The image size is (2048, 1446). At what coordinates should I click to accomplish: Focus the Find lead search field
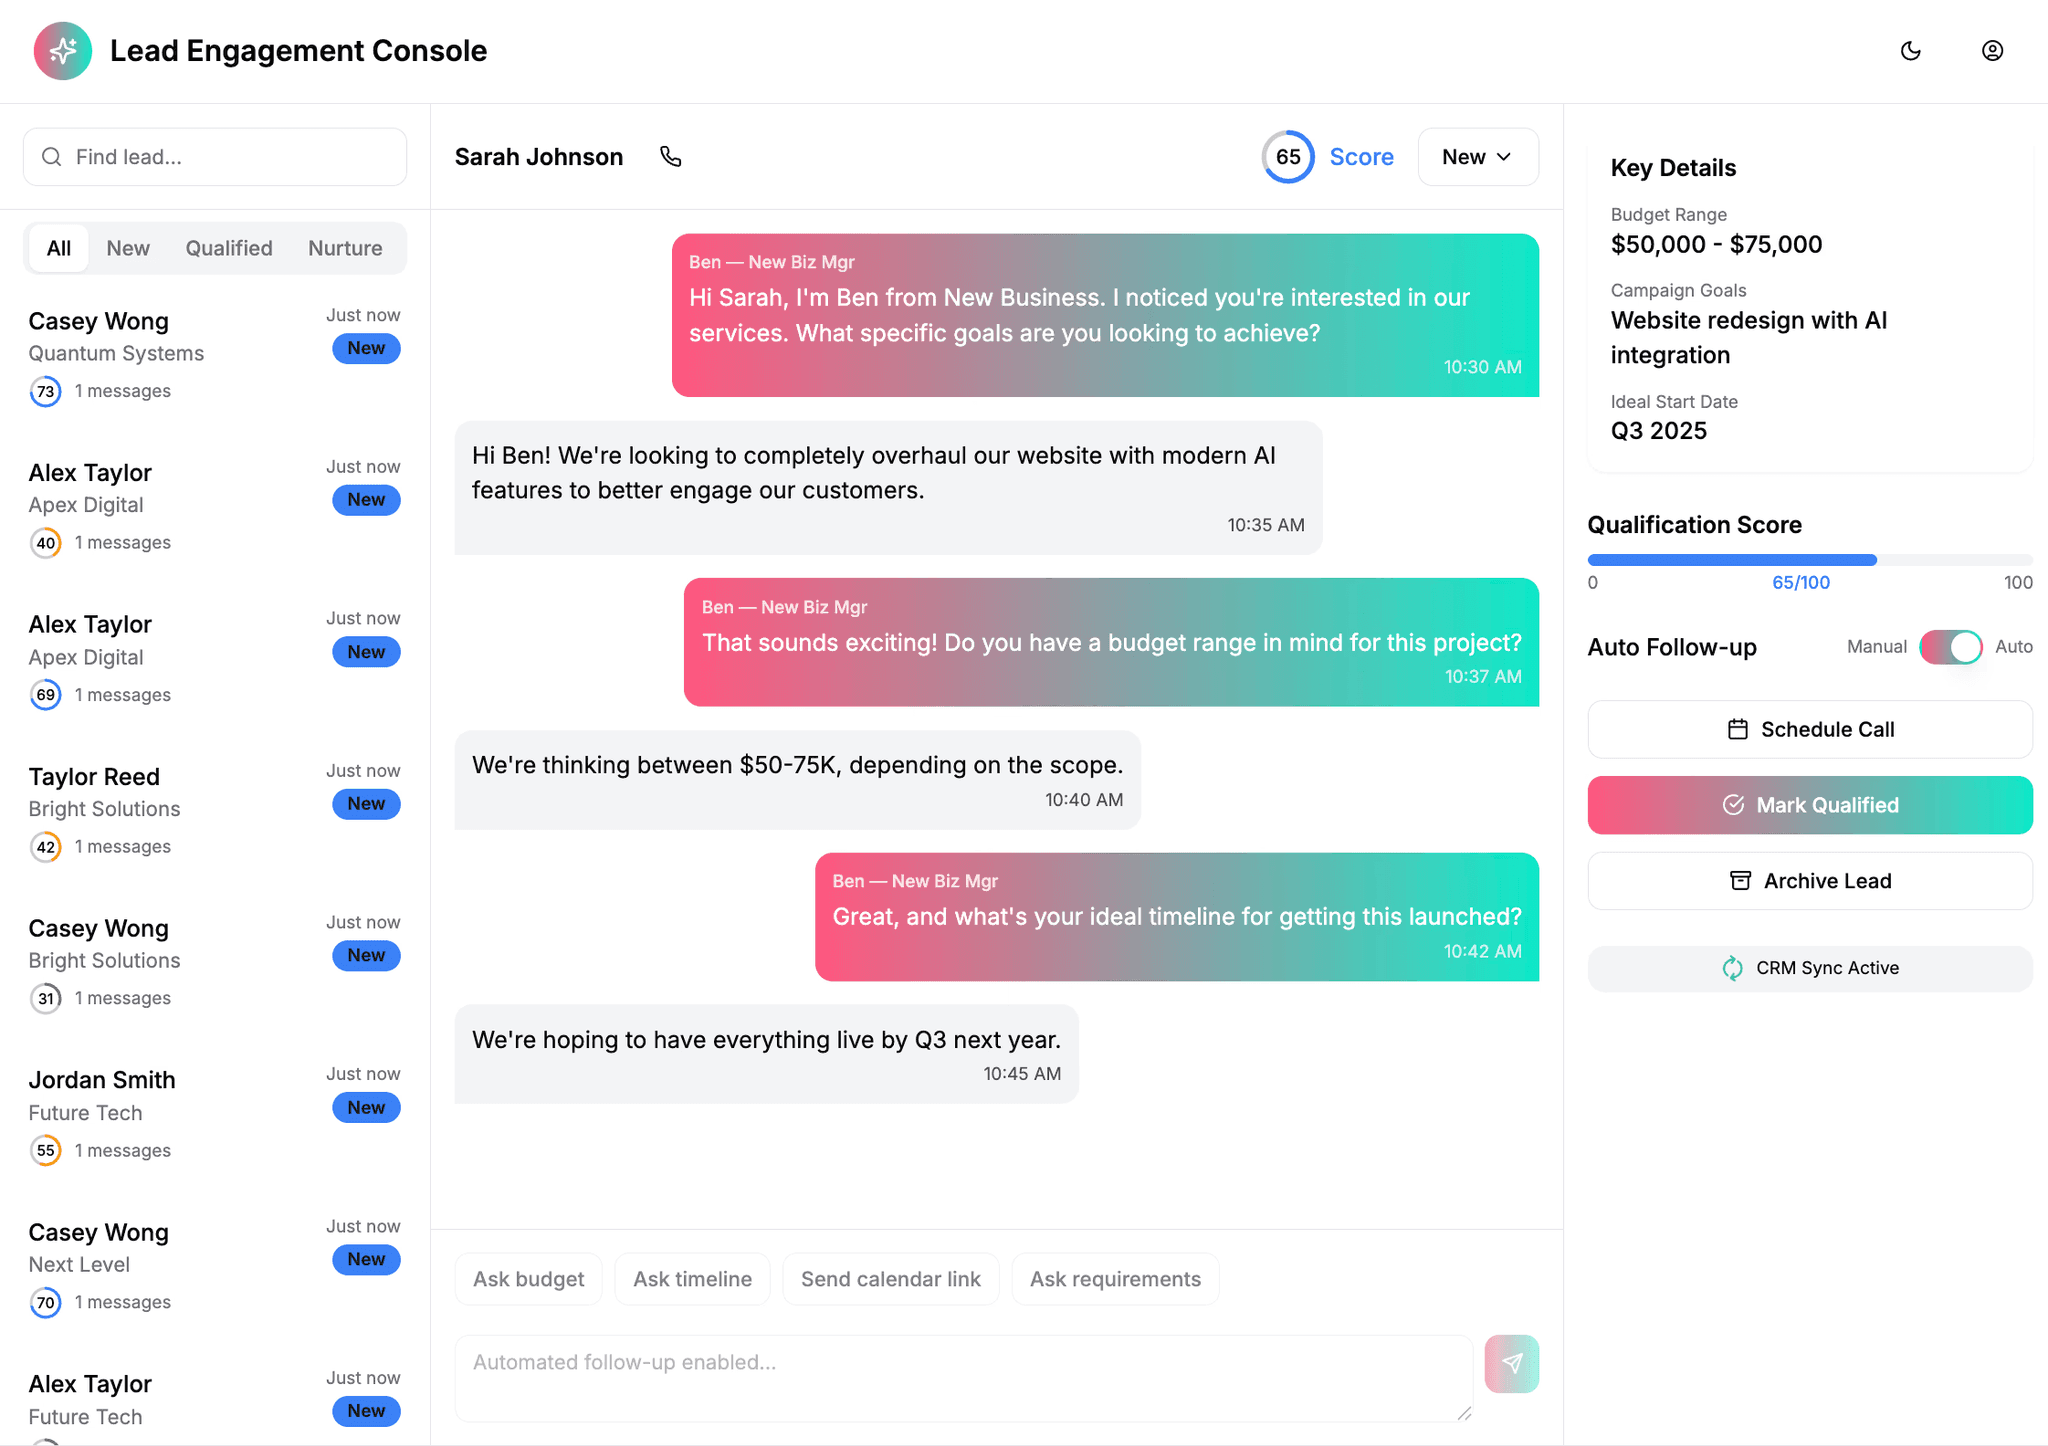pos(215,157)
